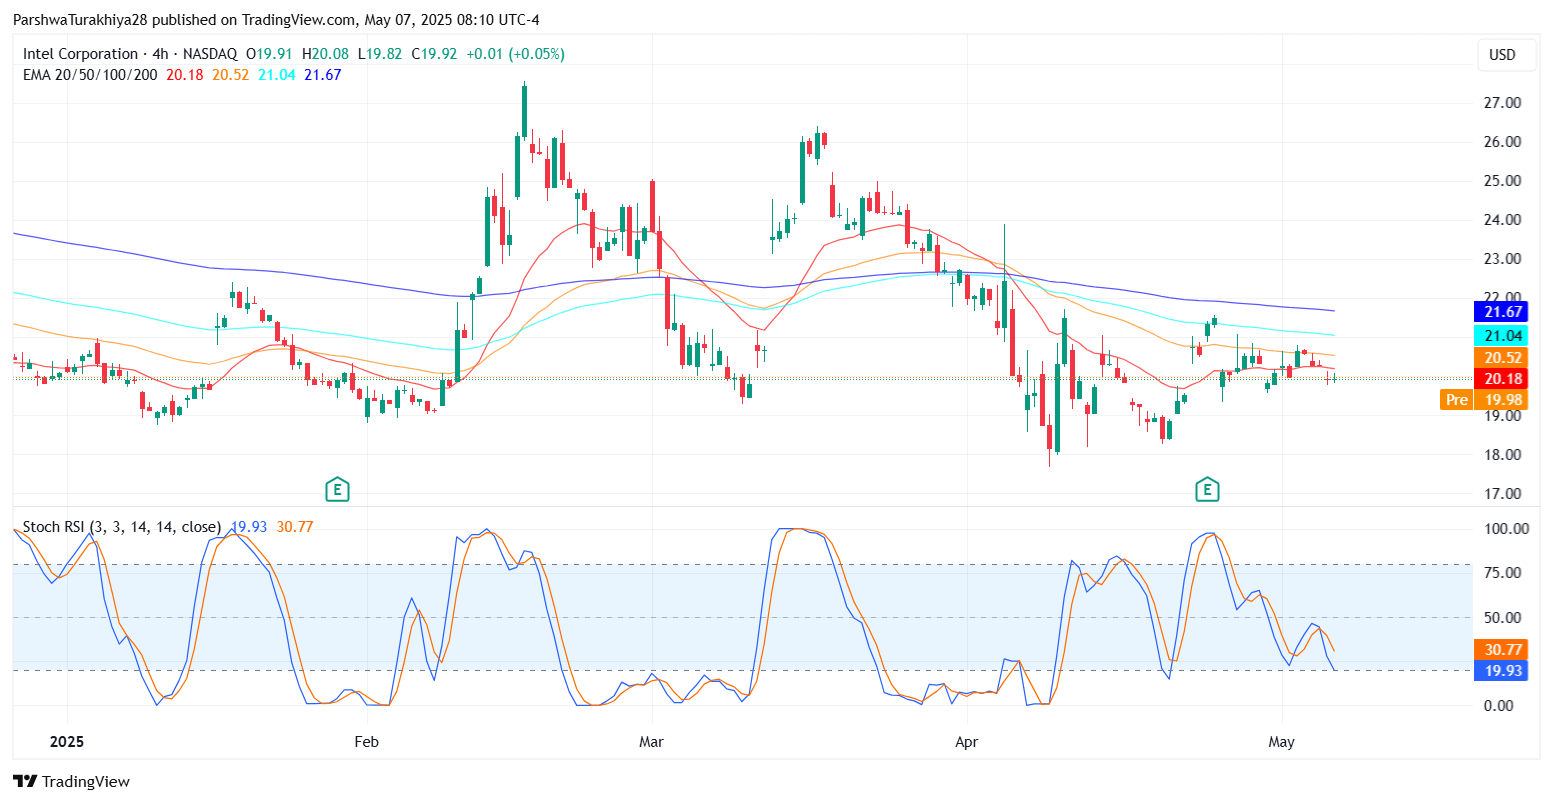Click the cyan EMA 21.04 price tag
Image resolution: width=1553 pixels, height=803 pixels.
(1500, 337)
